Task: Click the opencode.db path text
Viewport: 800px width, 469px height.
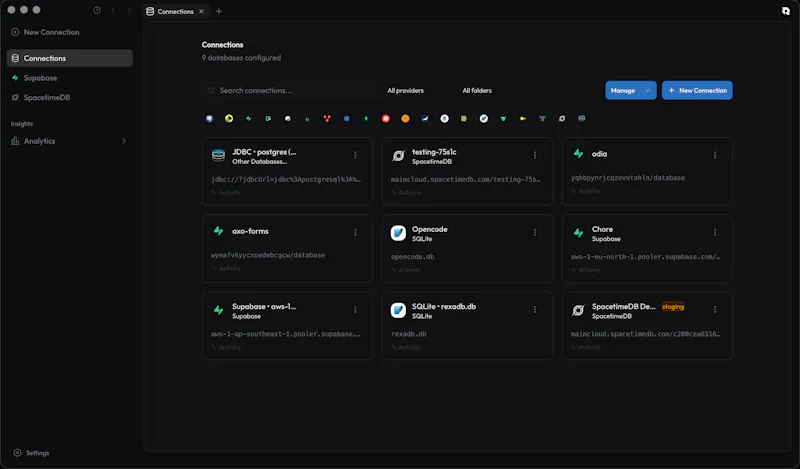Action: tap(412, 257)
